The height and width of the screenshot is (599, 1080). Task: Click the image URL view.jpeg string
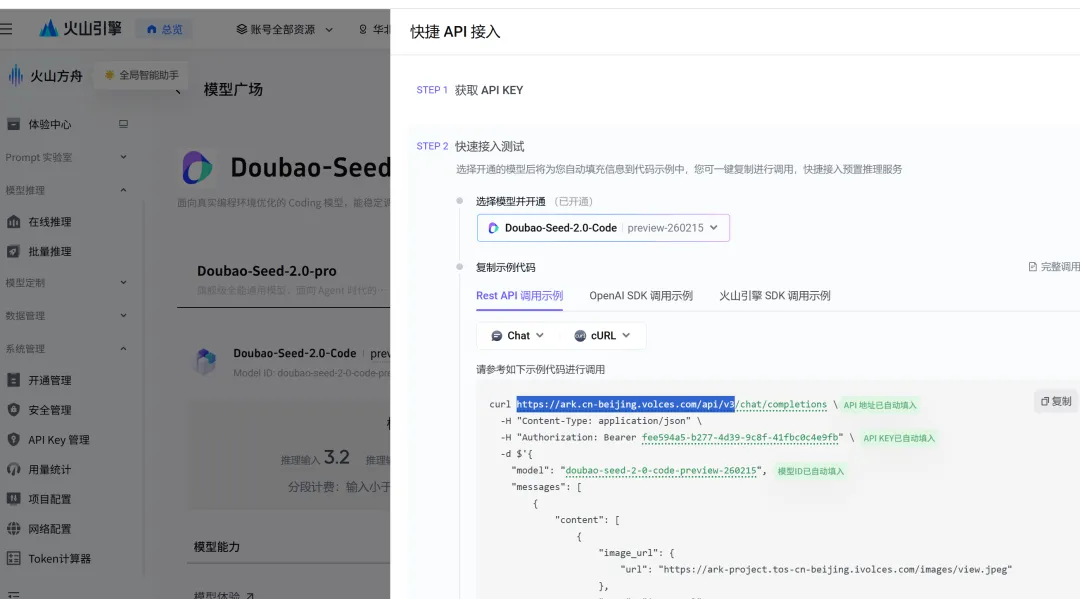tap(835, 569)
